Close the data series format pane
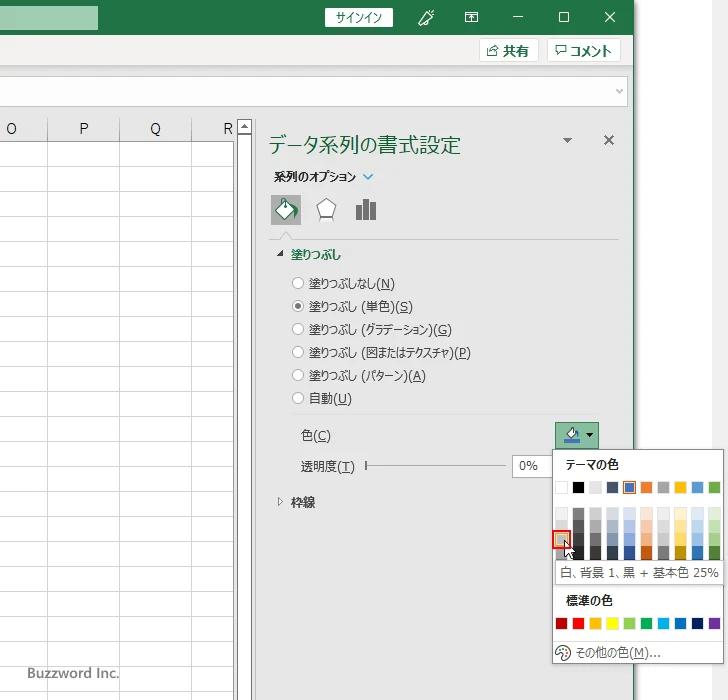 point(608,141)
